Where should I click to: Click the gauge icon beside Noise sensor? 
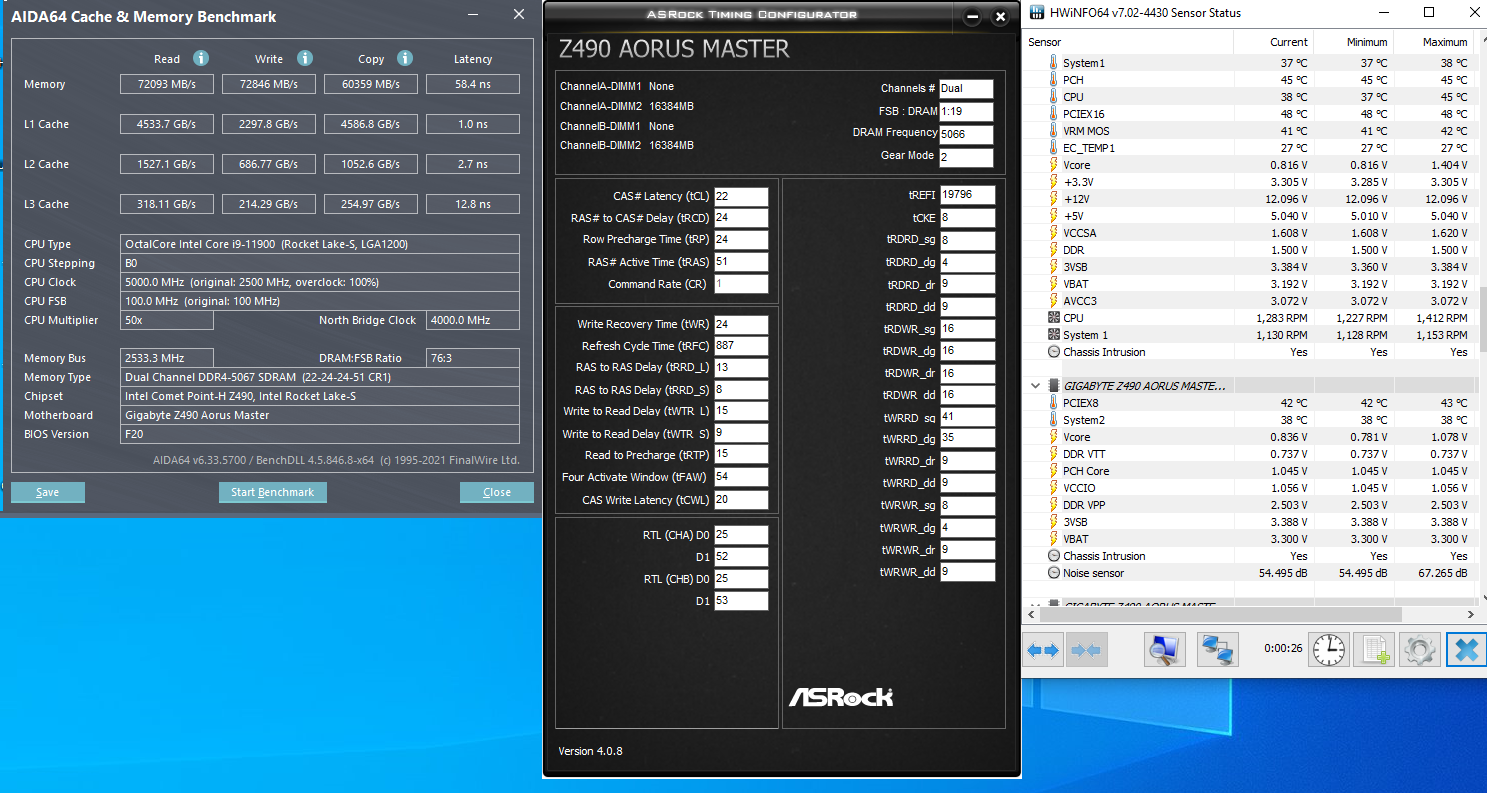(x=1053, y=573)
